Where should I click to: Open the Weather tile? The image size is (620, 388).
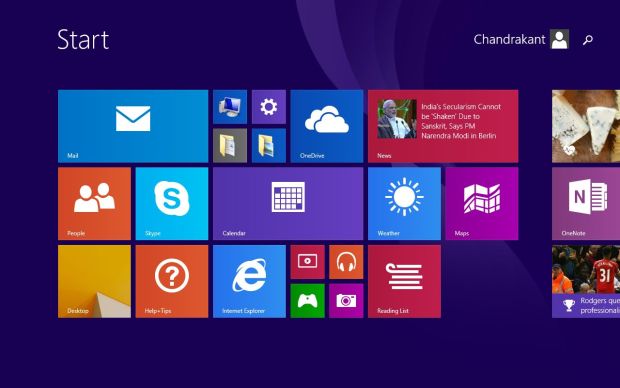(404, 204)
